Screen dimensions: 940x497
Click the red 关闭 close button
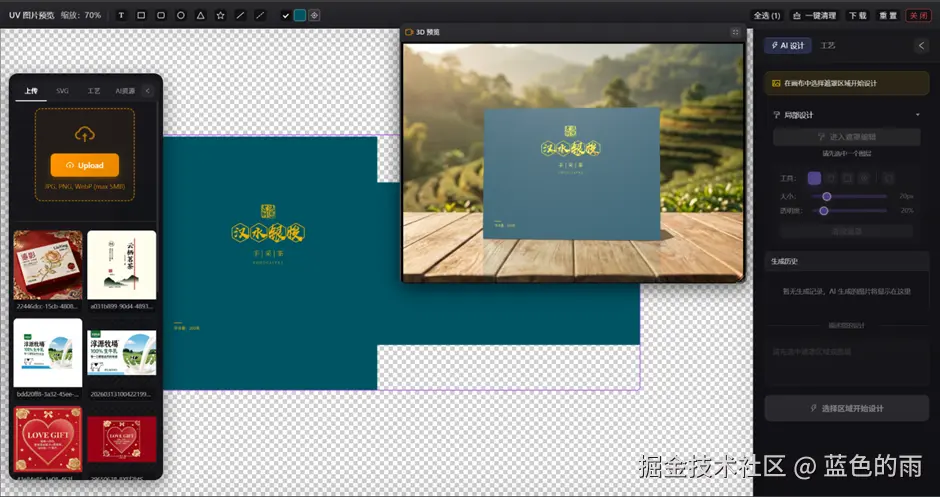point(918,16)
